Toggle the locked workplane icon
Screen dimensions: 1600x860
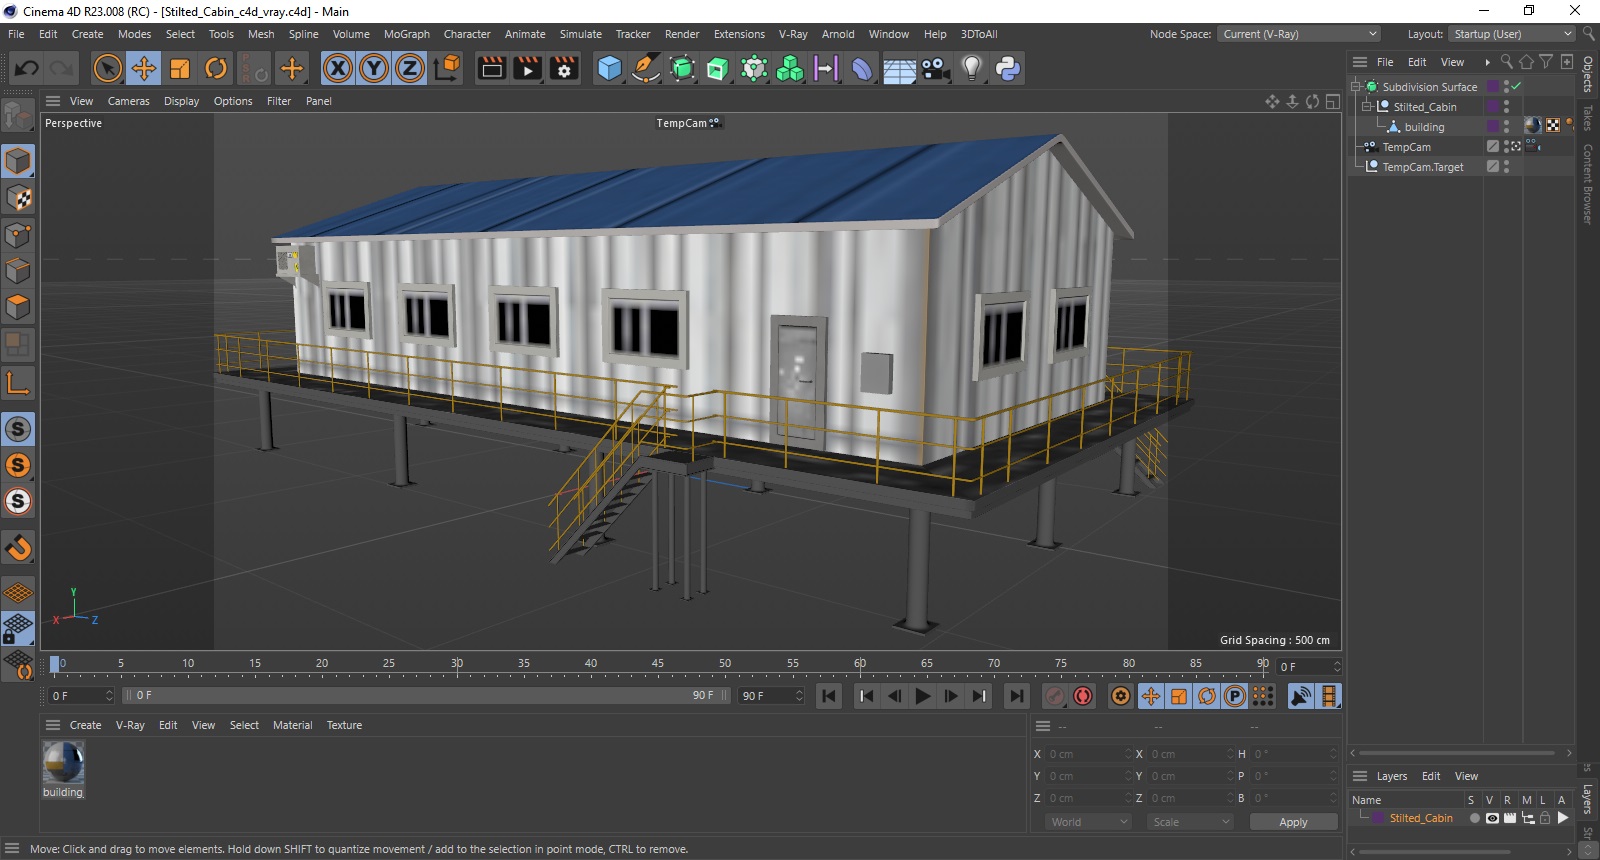[18, 629]
